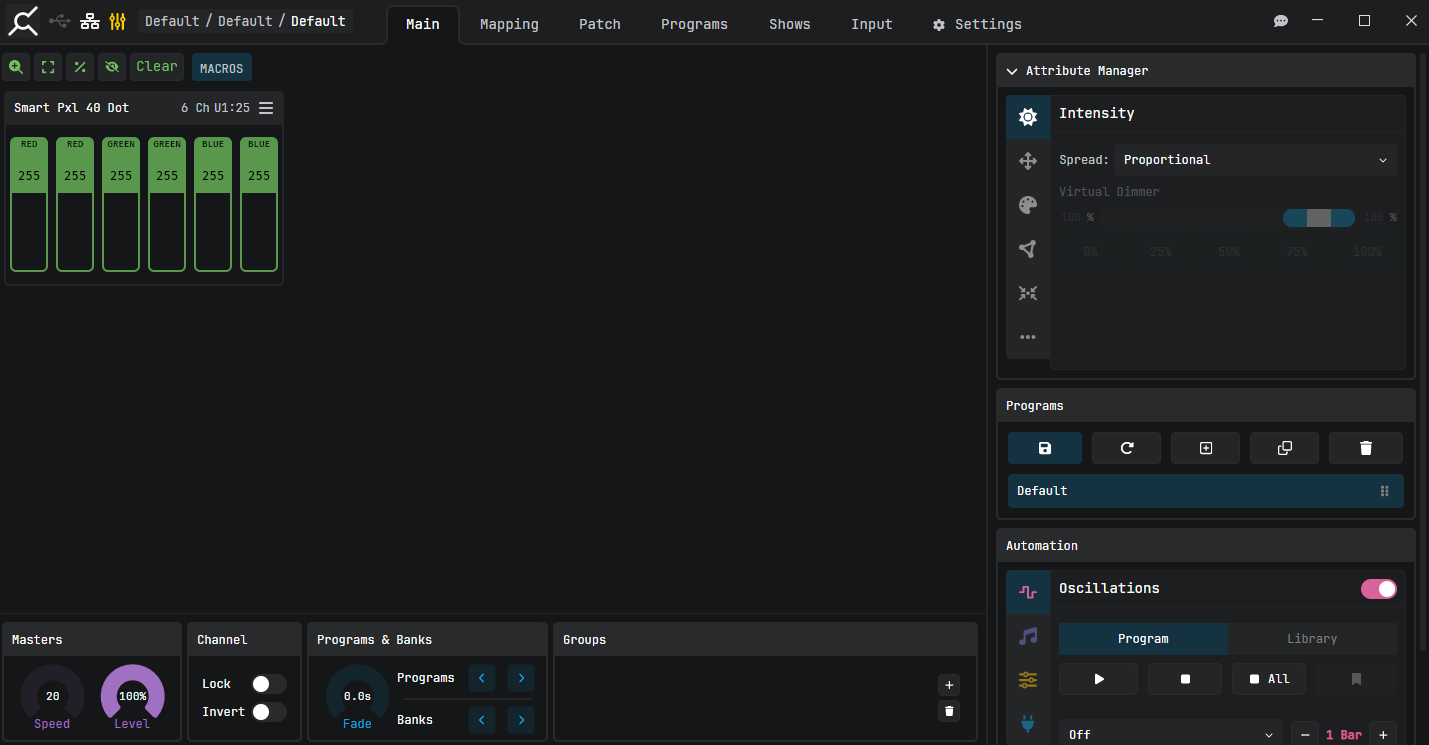This screenshot has height=745, width=1429.
Task: Open the Smart Pxl 40 Dot hamburger menu
Action: point(266,108)
